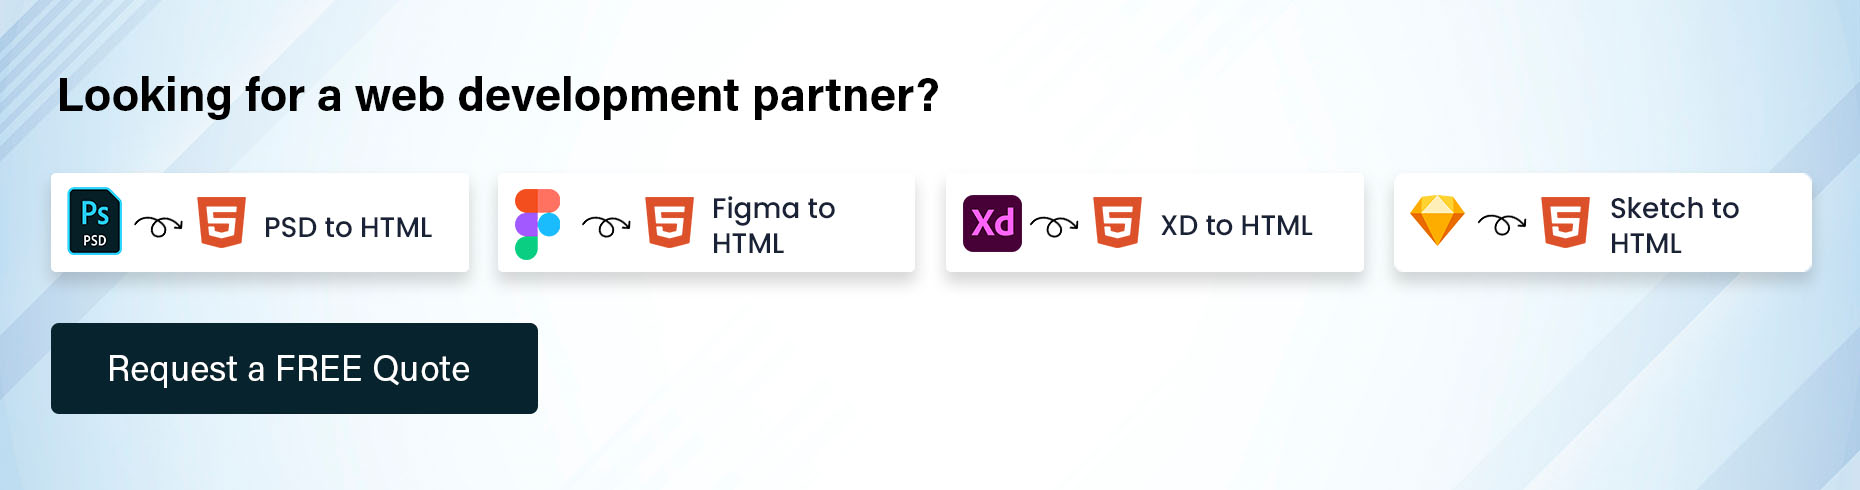Click the loop arrow after the XD icon

coord(1055,227)
